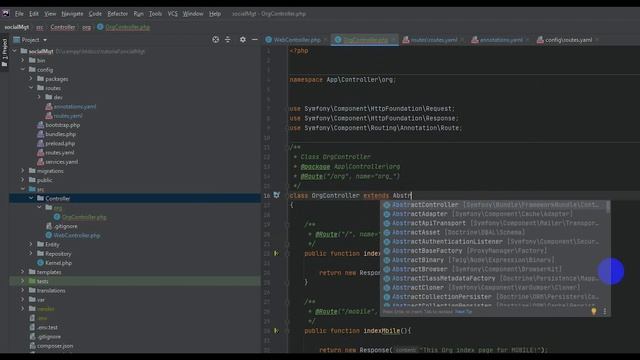Click the config\routes.yaml tab YAML icon
640x360 pixels.
click(540, 40)
